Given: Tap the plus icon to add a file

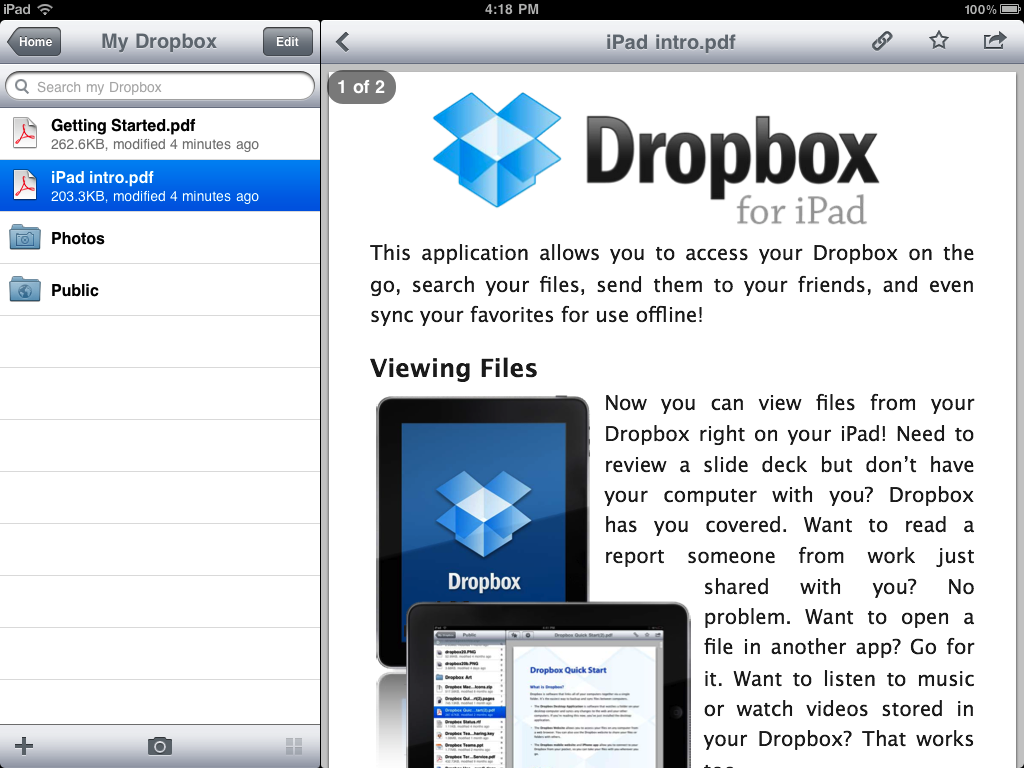Looking at the screenshot, I should pyautogui.click(x=24, y=746).
